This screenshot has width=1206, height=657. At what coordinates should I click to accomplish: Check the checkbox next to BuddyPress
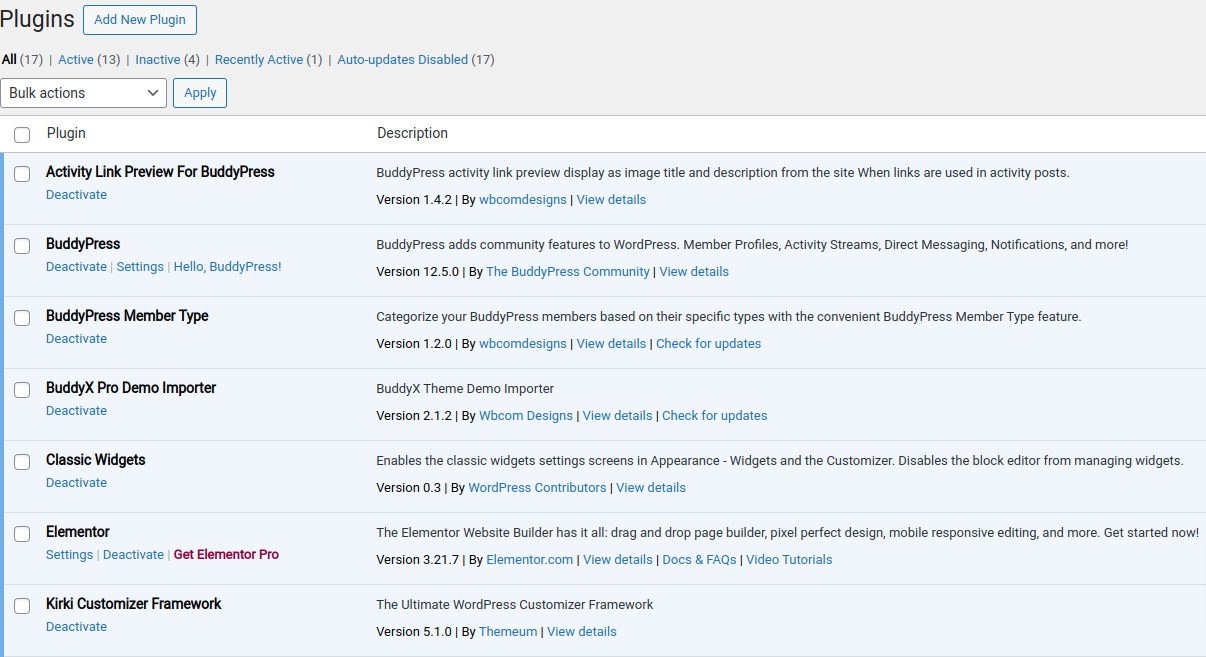point(22,245)
